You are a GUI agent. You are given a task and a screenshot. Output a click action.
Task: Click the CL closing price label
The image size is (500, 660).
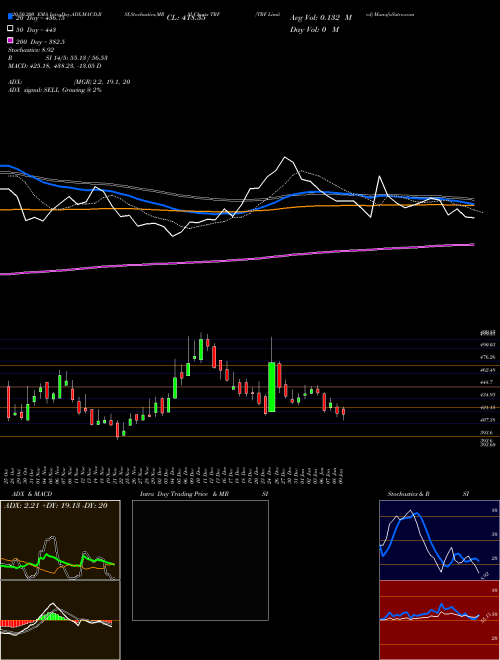click(x=186, y=18)
